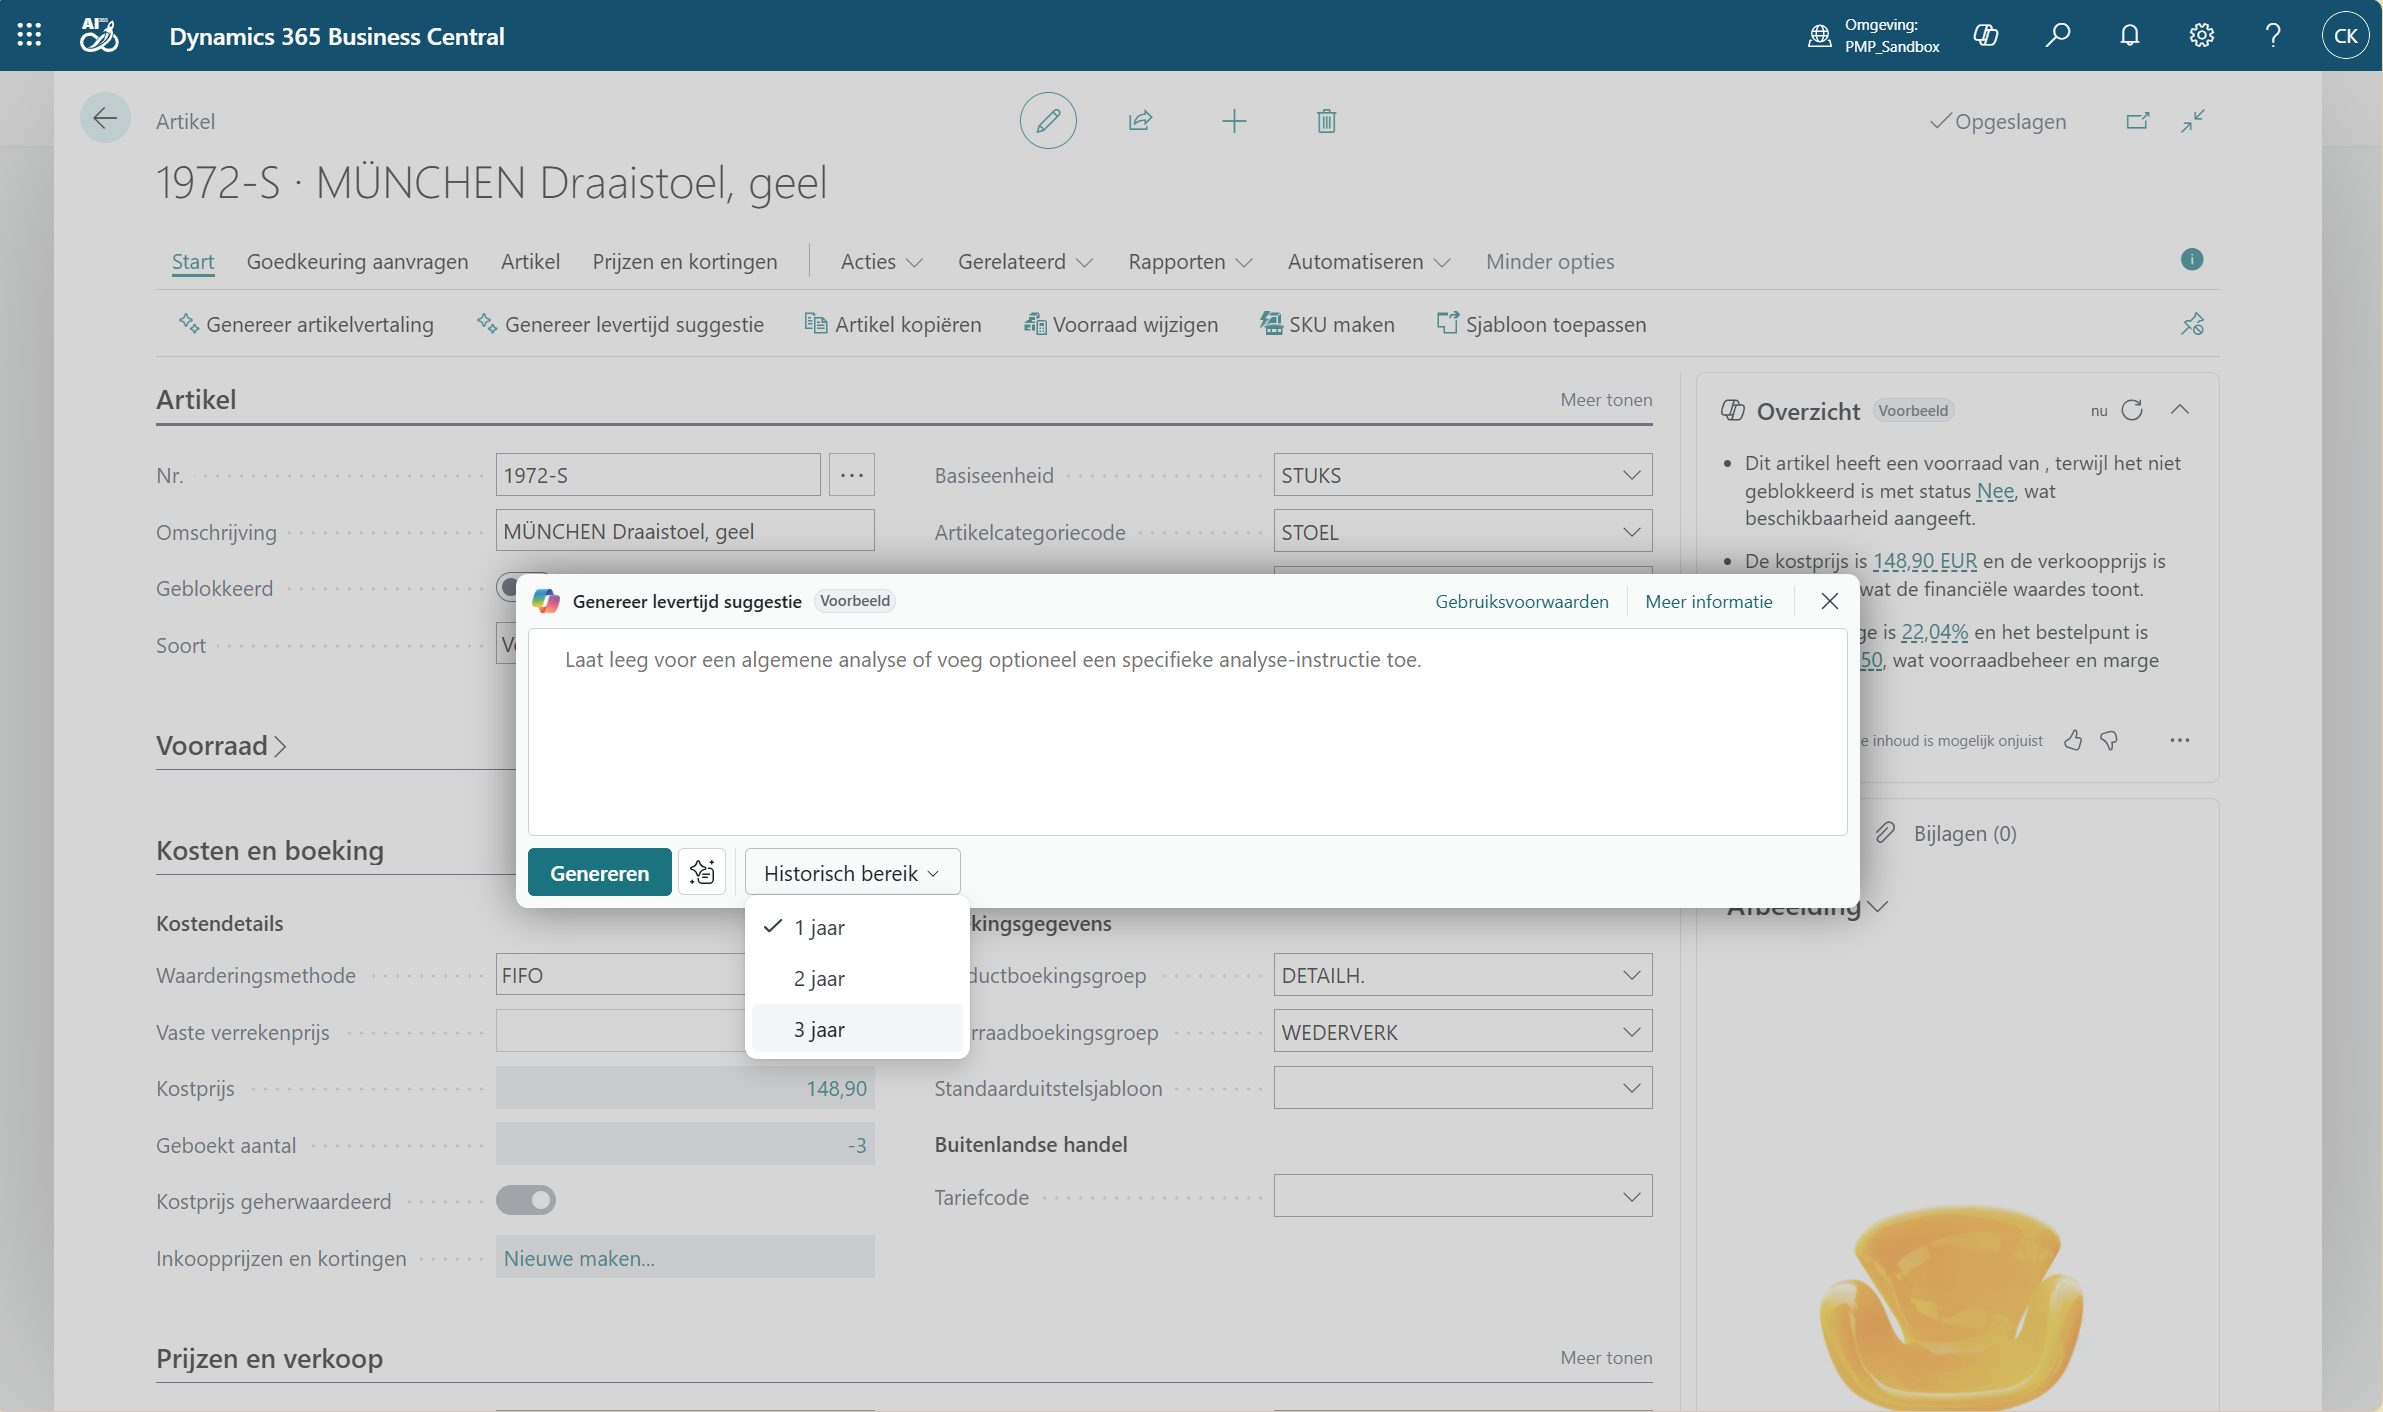Click the share icon in header
2383x1412 pixels.
click(1140, 121)
